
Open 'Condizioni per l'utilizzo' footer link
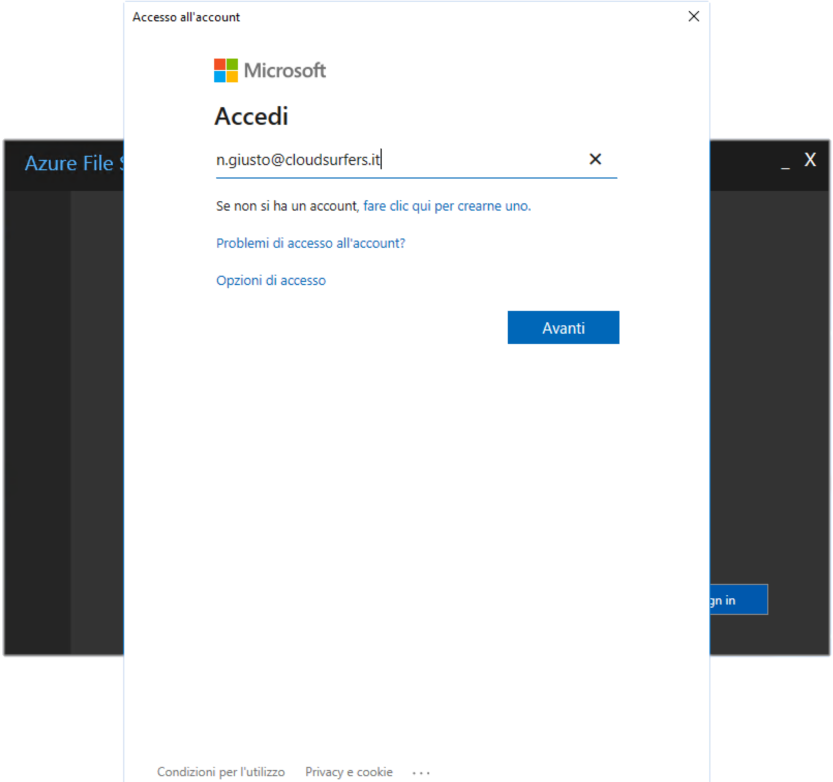[221, 772]
